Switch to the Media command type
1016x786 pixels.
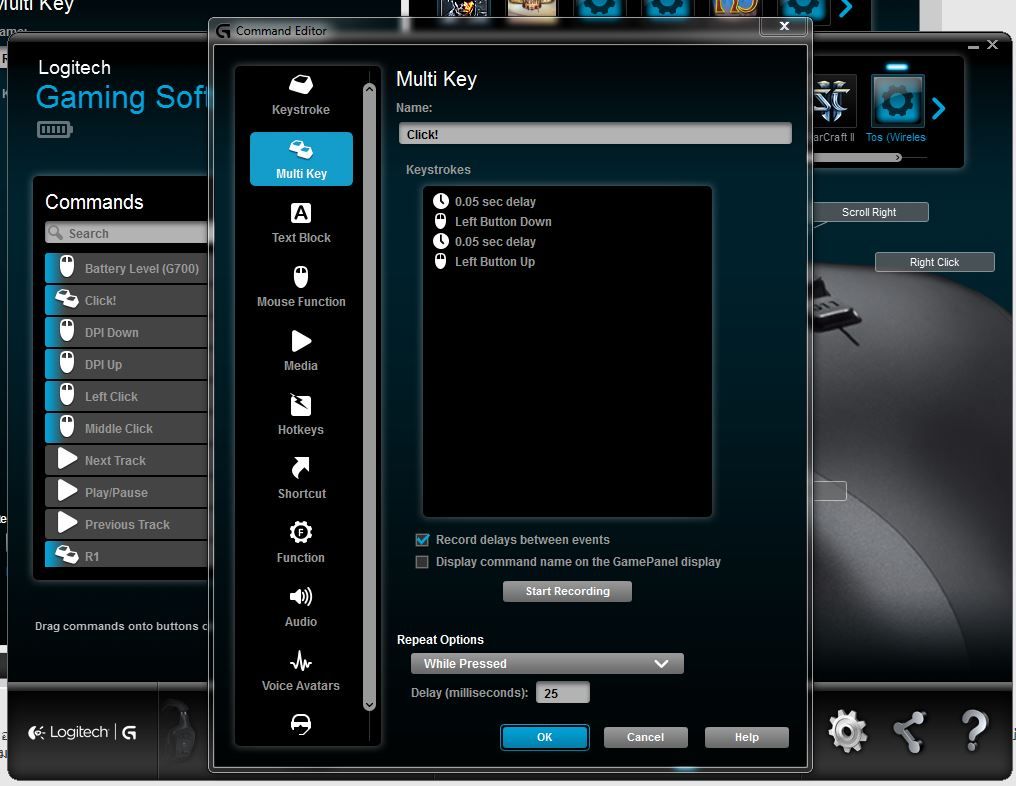coord(301,351)
